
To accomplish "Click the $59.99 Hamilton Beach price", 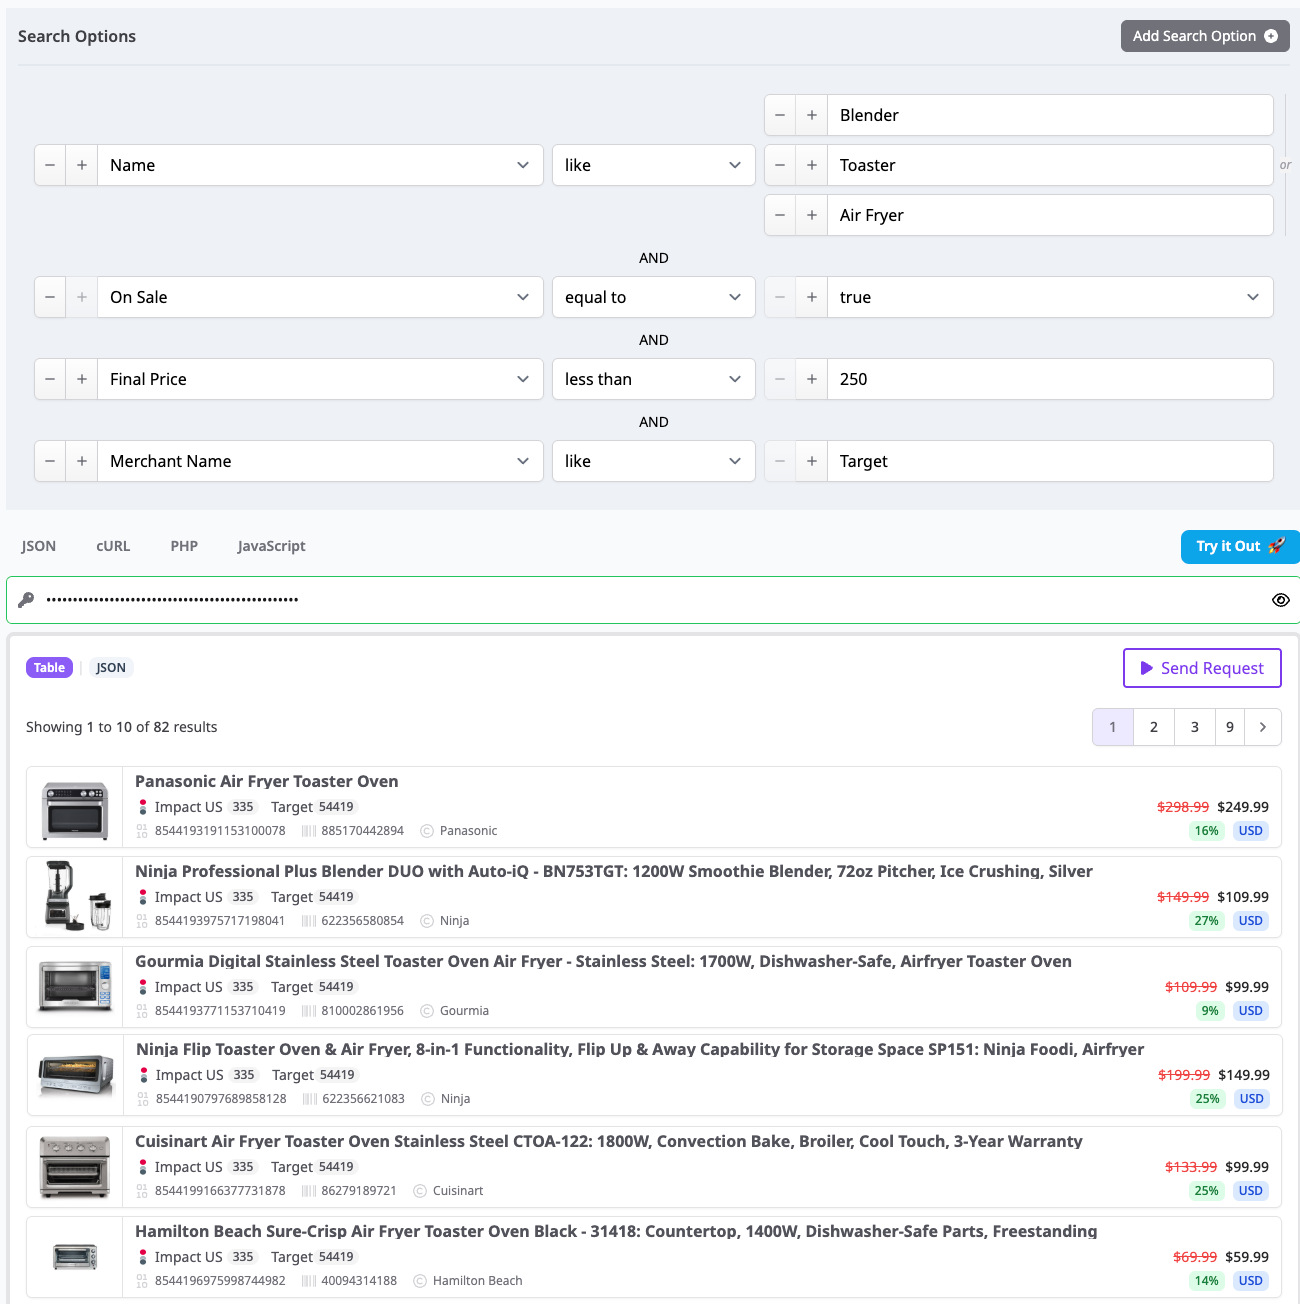I will pos(1247,1257).
